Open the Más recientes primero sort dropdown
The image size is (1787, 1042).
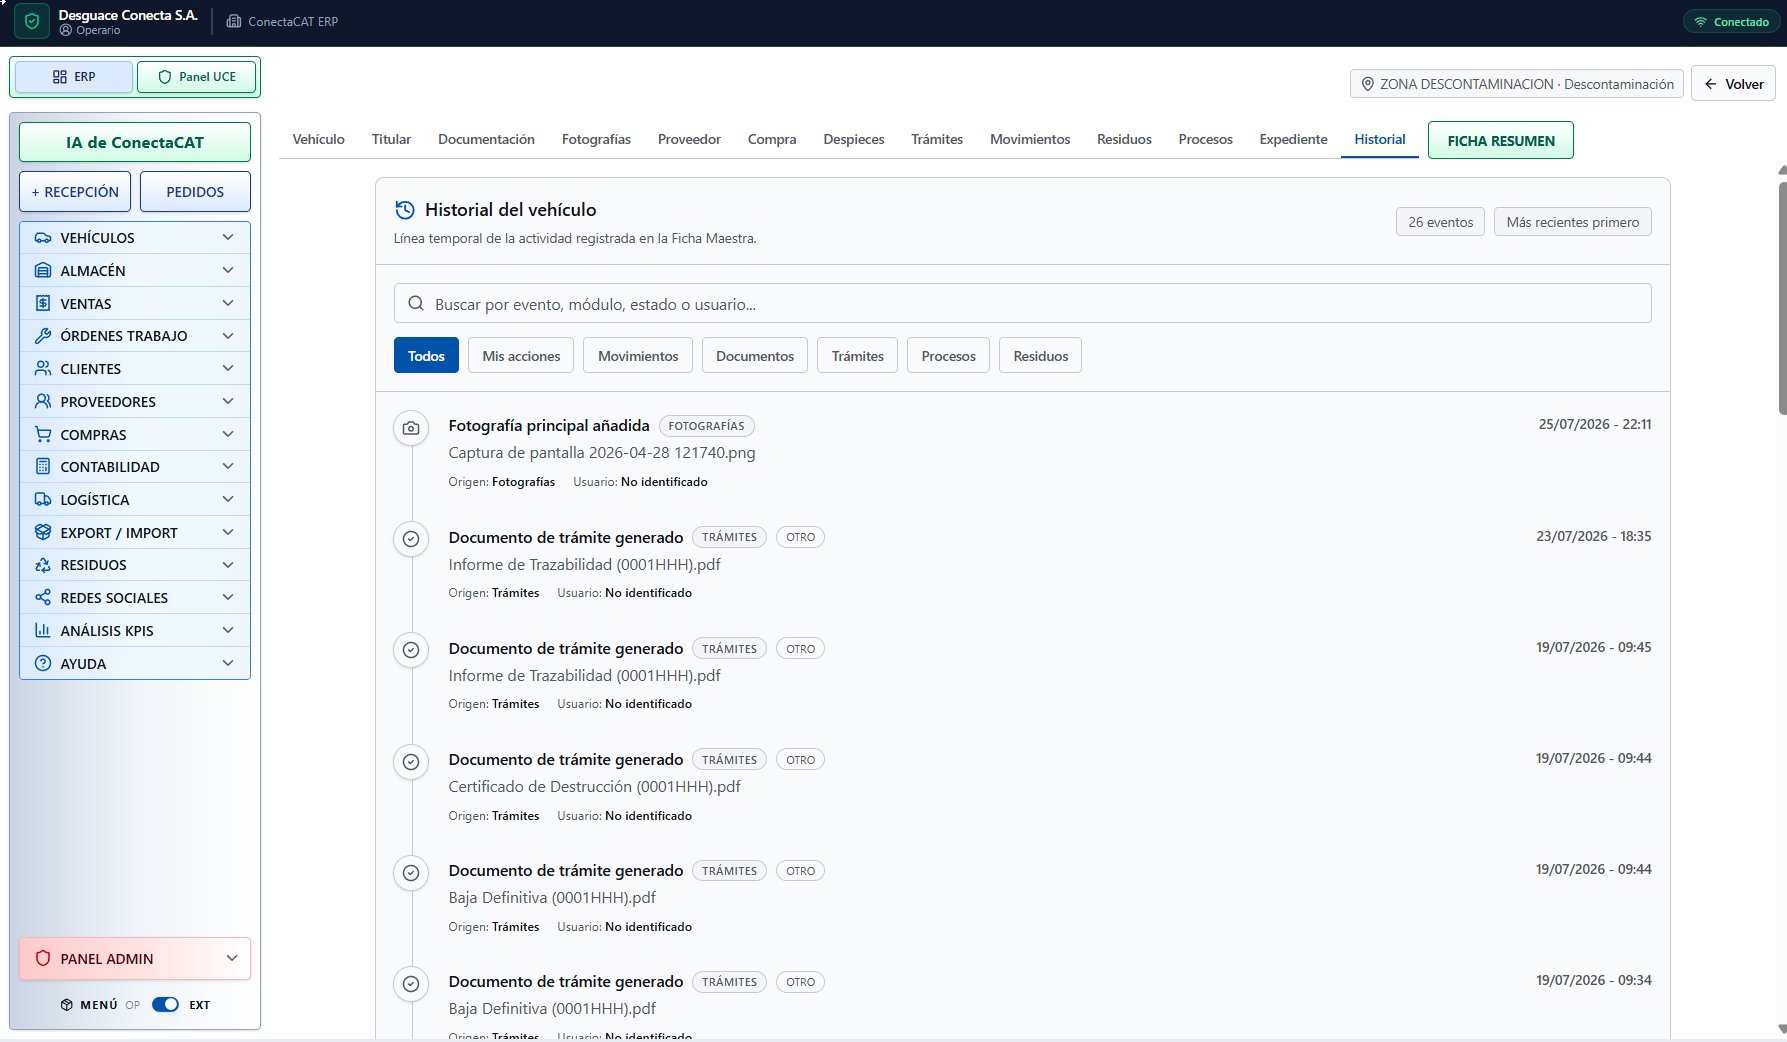(1572, 222)
